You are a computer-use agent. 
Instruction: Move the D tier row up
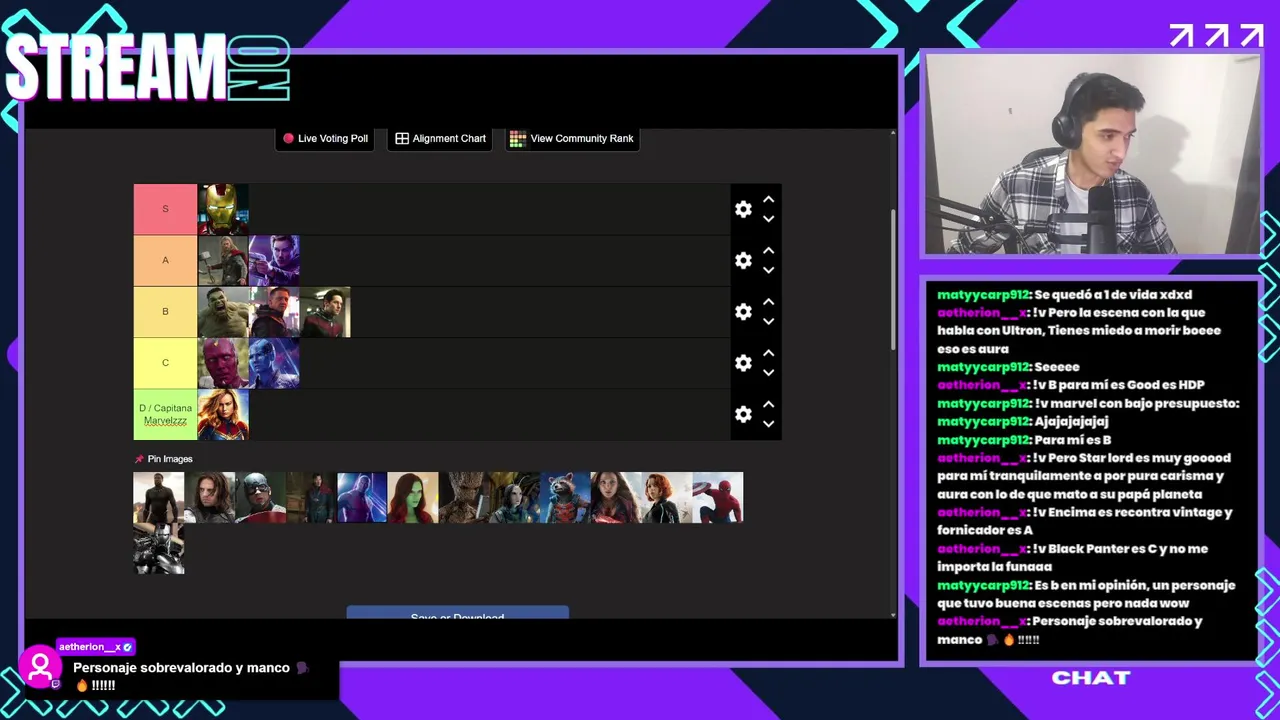tap(768, 404)
